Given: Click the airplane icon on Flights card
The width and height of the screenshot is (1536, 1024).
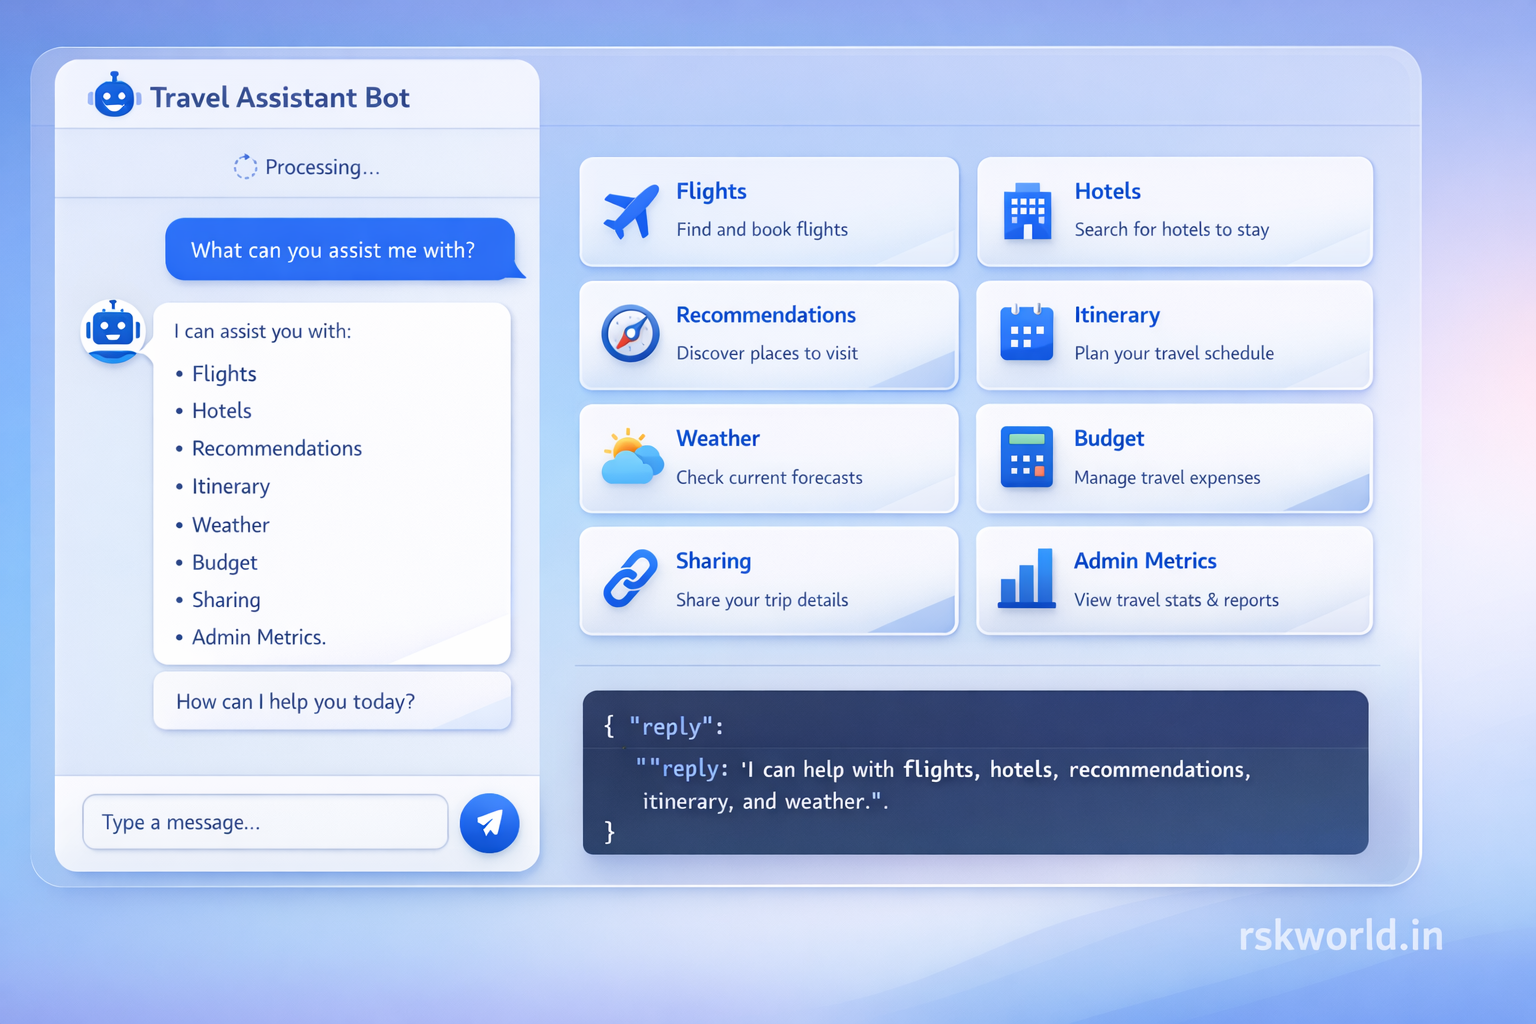Looking at the screenshot, I should 631,211.
